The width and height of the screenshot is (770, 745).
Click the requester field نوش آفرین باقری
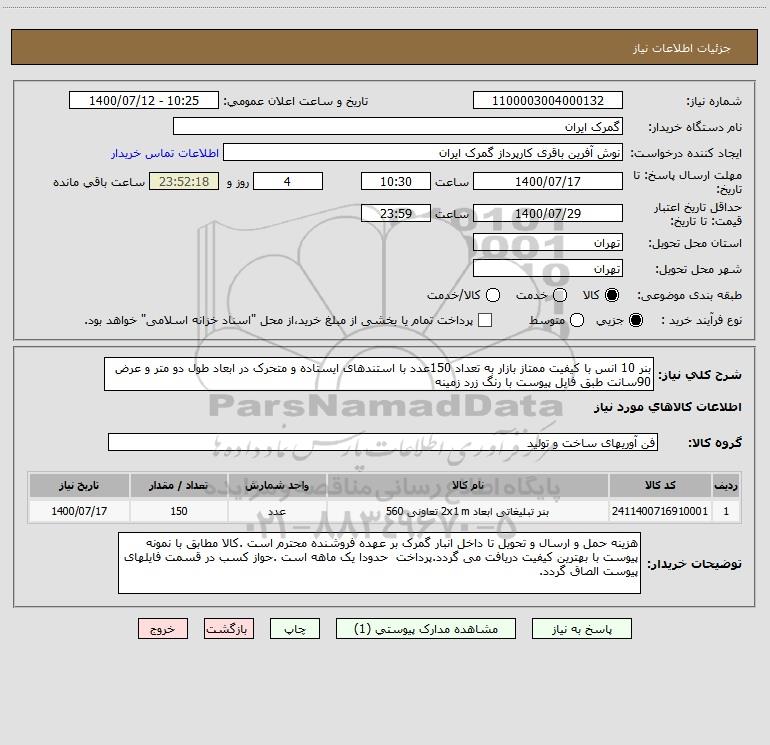[423, 153]
